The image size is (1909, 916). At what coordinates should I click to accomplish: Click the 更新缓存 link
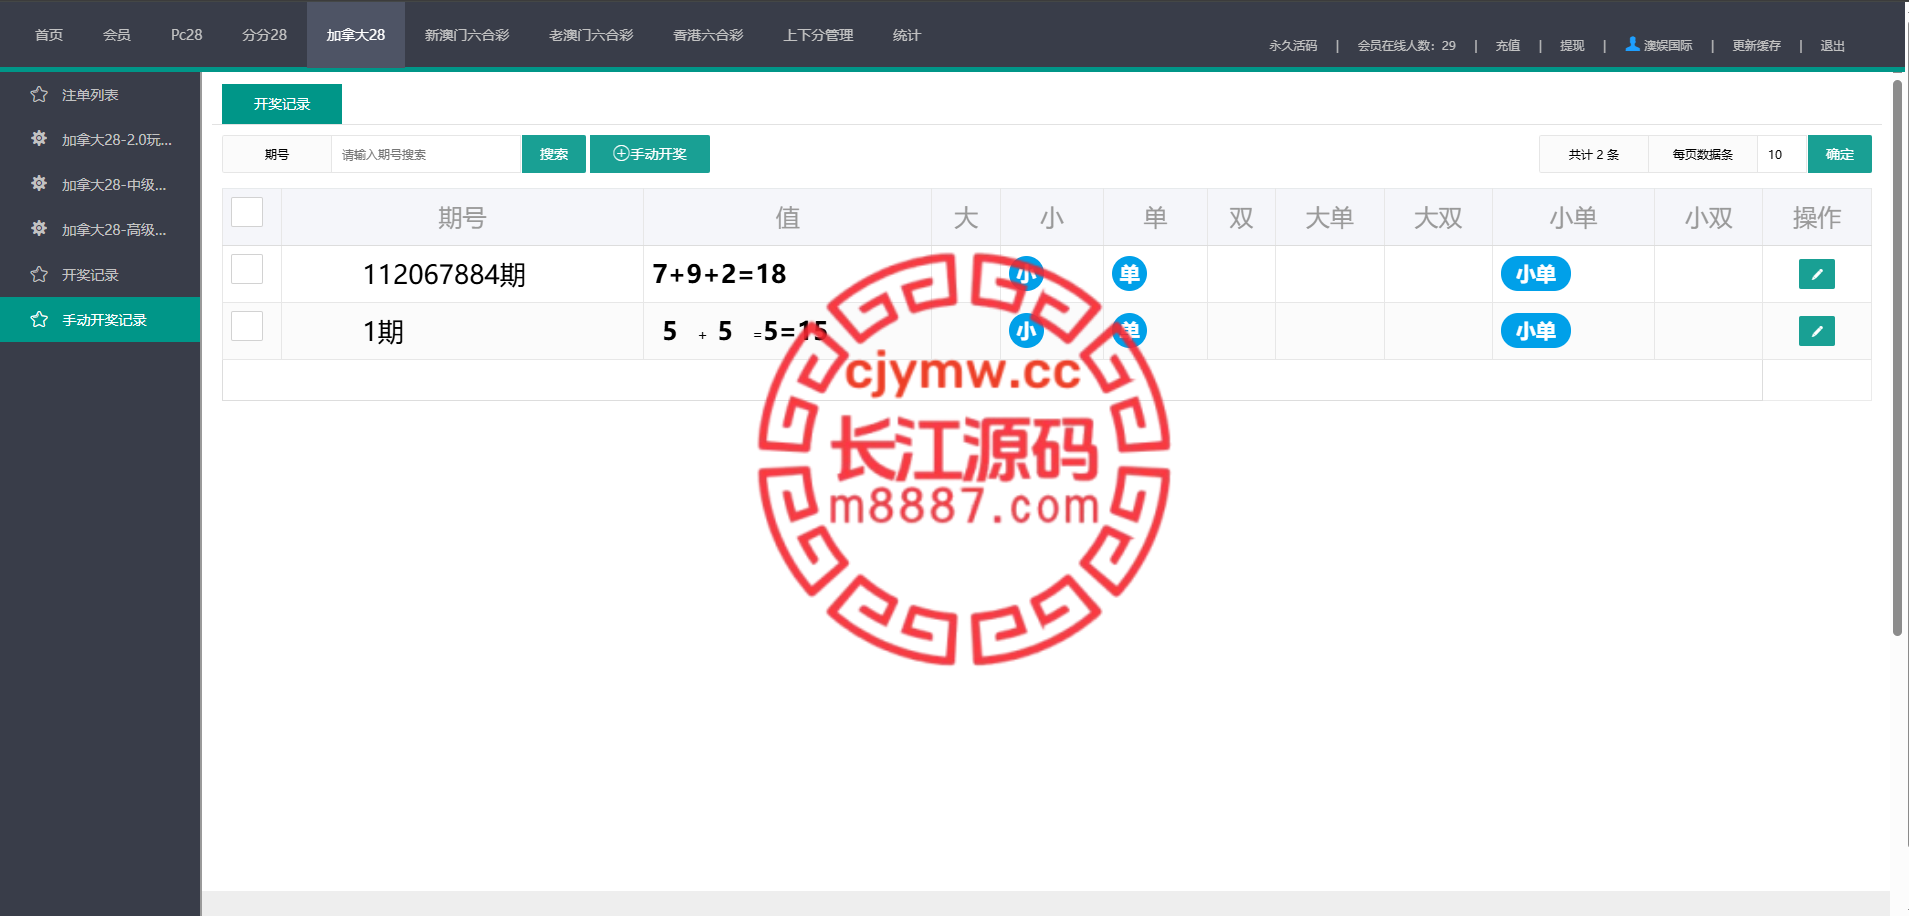(1756, 46)
